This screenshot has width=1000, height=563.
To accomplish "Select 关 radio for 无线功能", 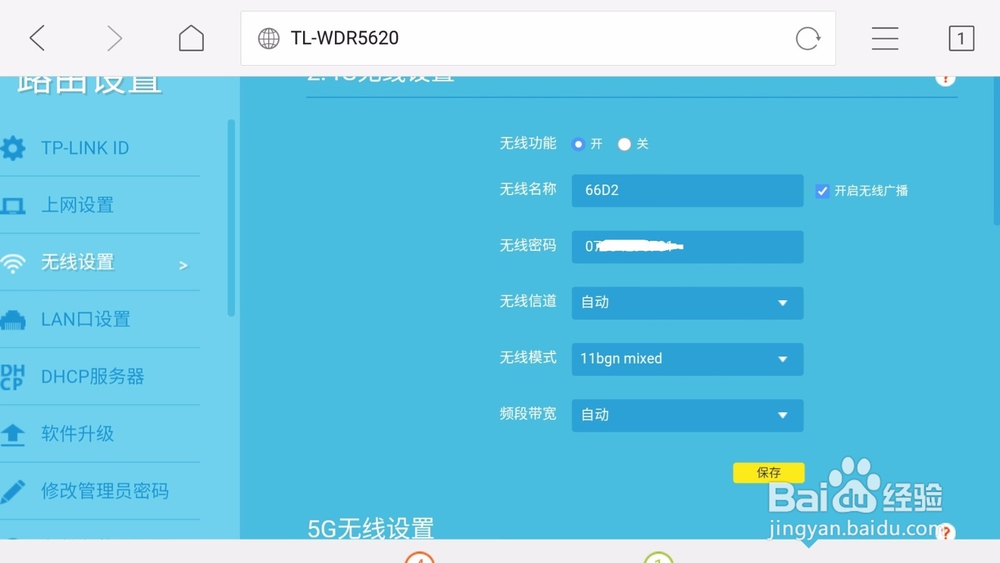I will [624, 144].
